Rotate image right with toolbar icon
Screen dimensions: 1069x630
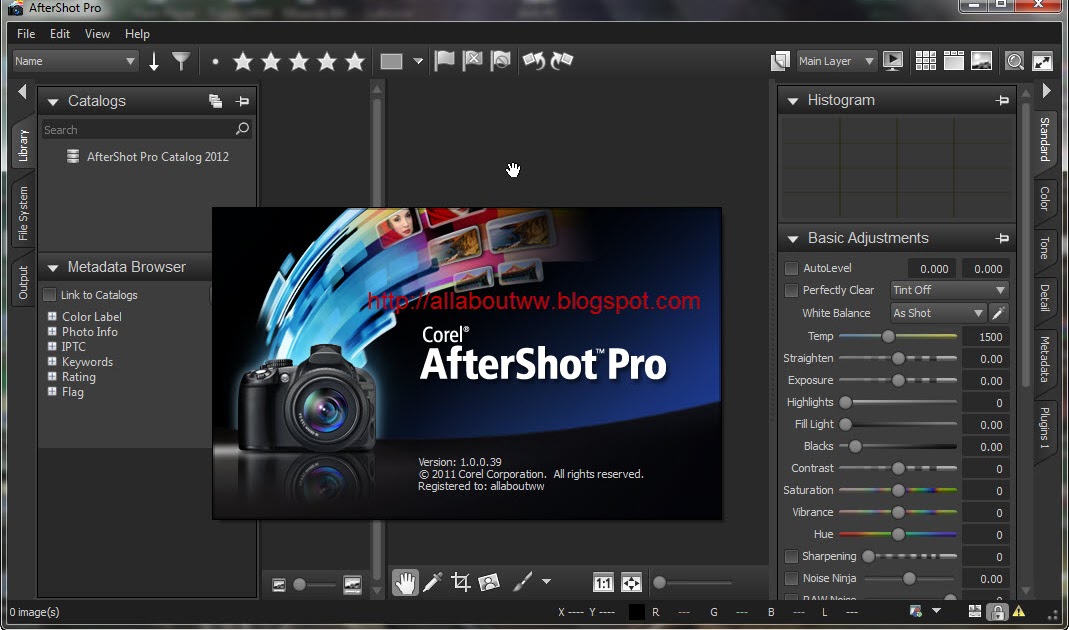561,61
